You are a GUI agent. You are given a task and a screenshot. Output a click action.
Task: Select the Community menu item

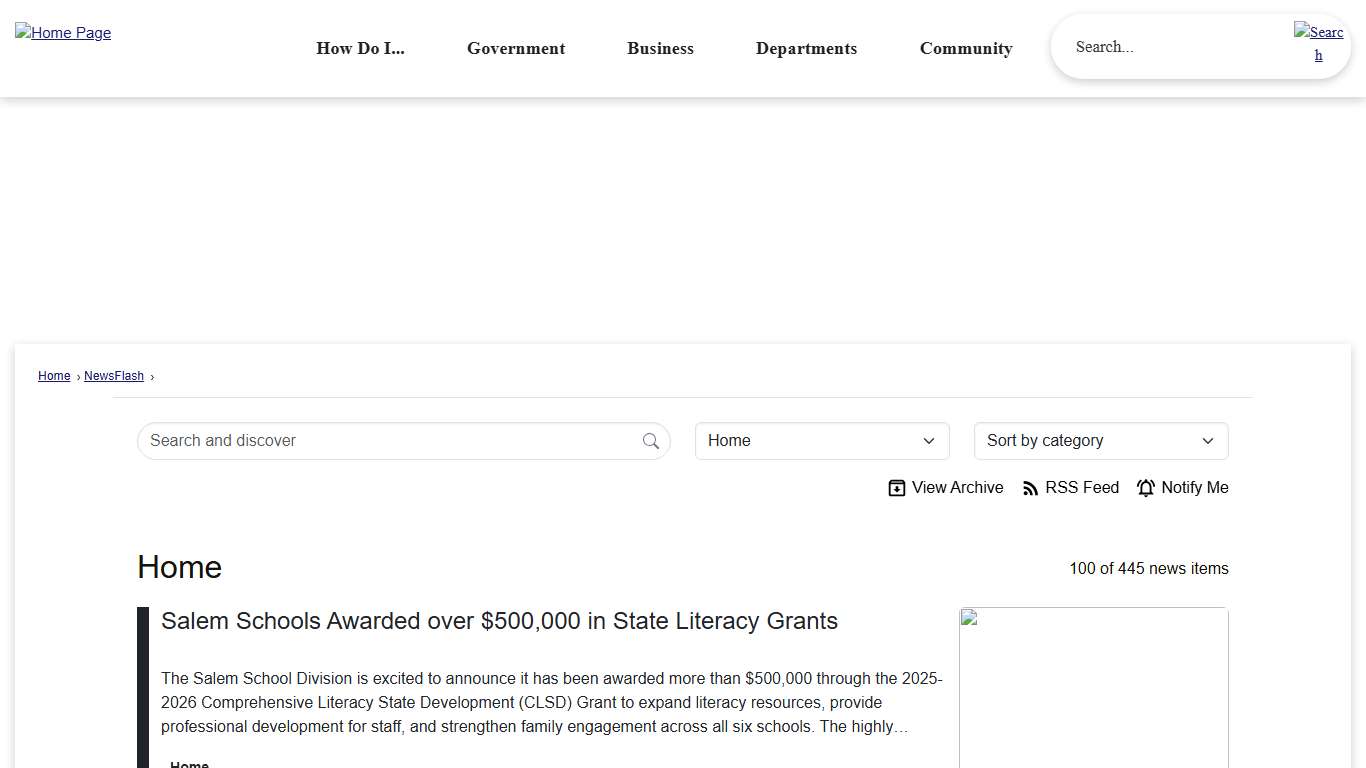click(x=966, y=48)
